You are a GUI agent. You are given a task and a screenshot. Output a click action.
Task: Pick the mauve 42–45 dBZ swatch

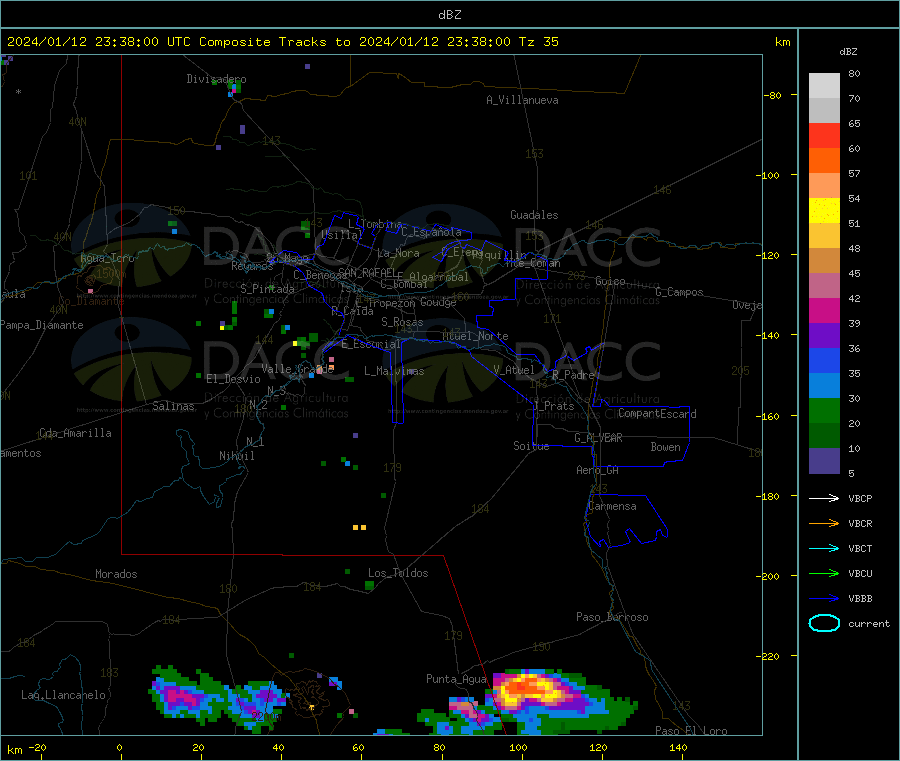tap(824, 286)
